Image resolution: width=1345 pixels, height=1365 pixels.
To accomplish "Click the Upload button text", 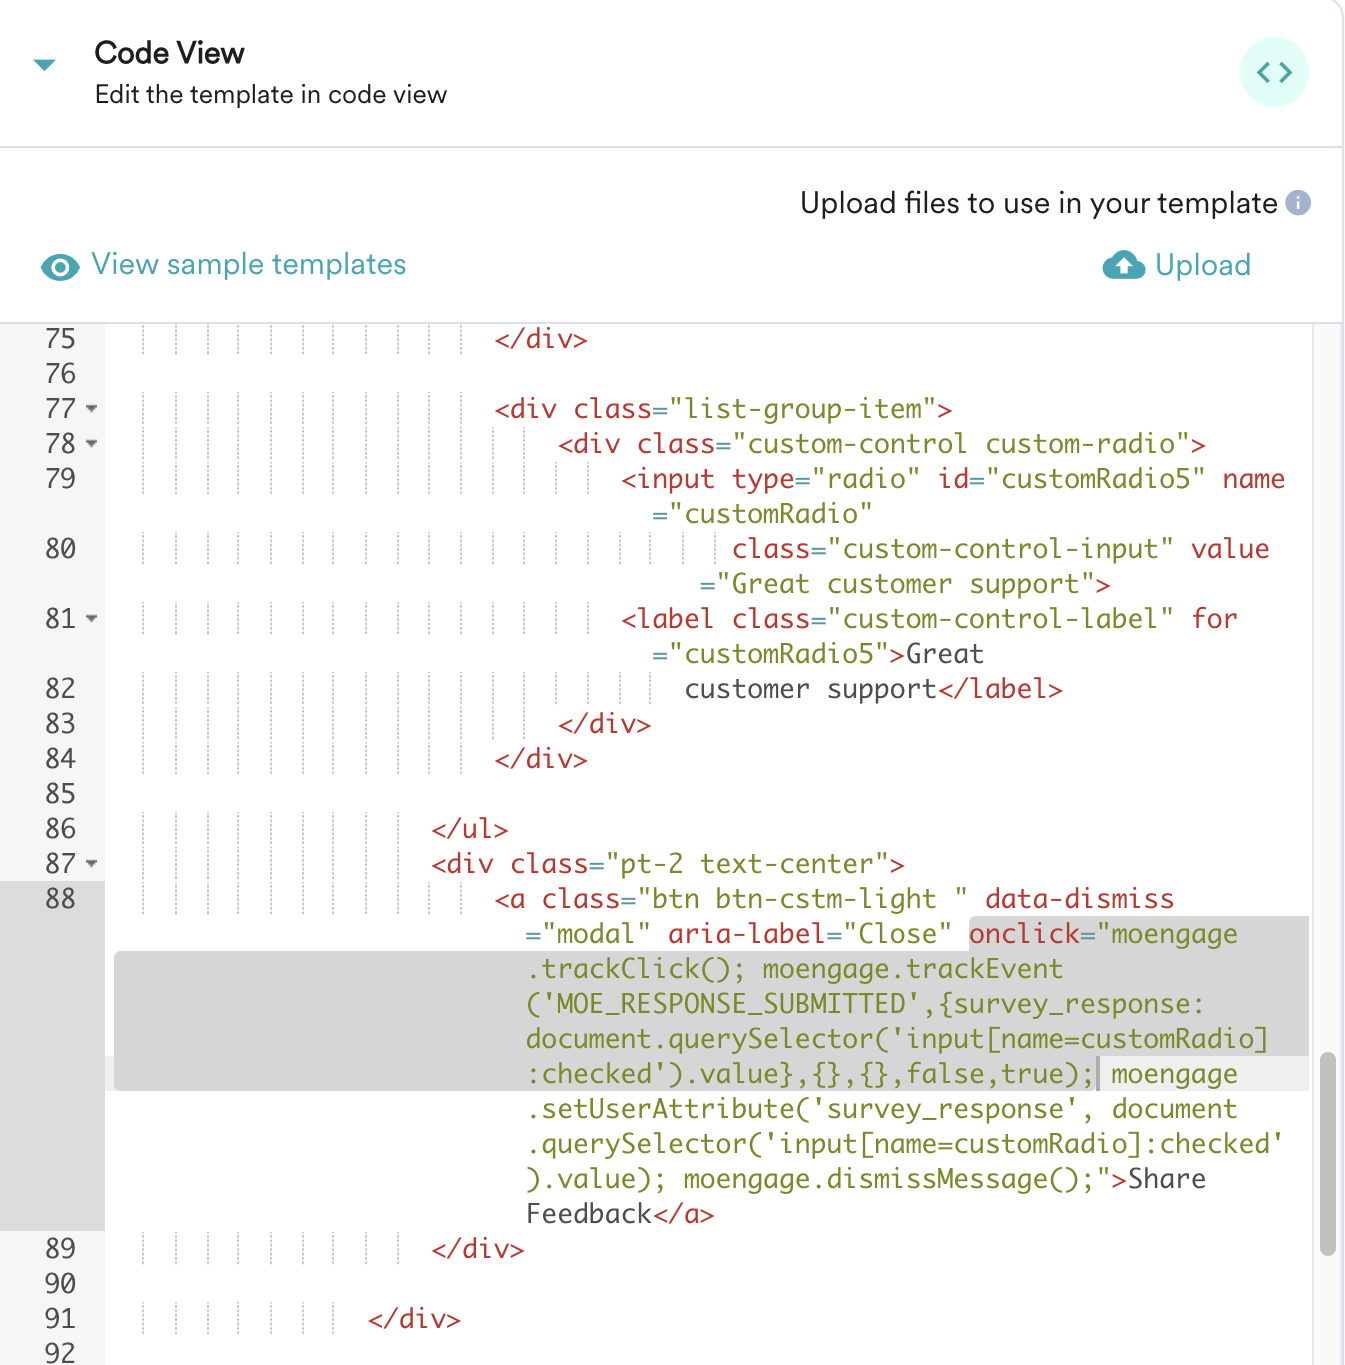I will tap(1202, 265).
